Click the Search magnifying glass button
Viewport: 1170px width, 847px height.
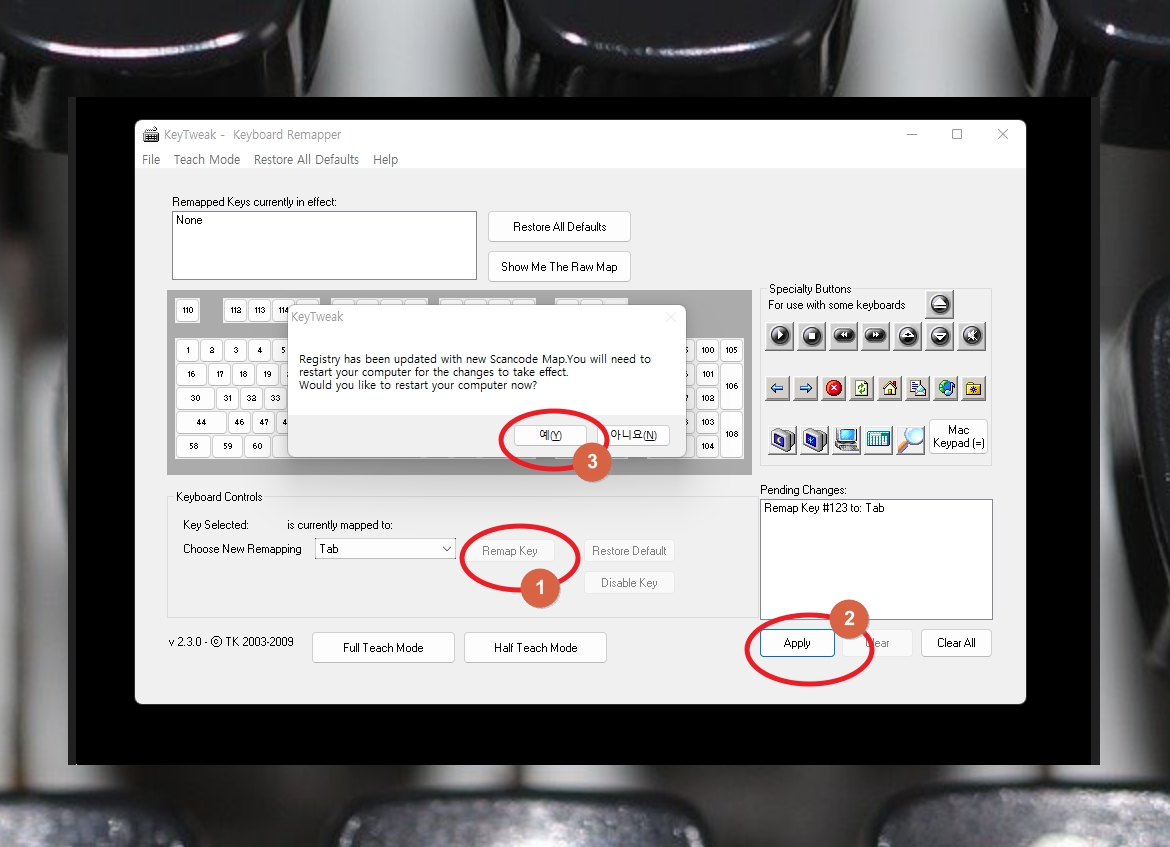pos(910,440)
